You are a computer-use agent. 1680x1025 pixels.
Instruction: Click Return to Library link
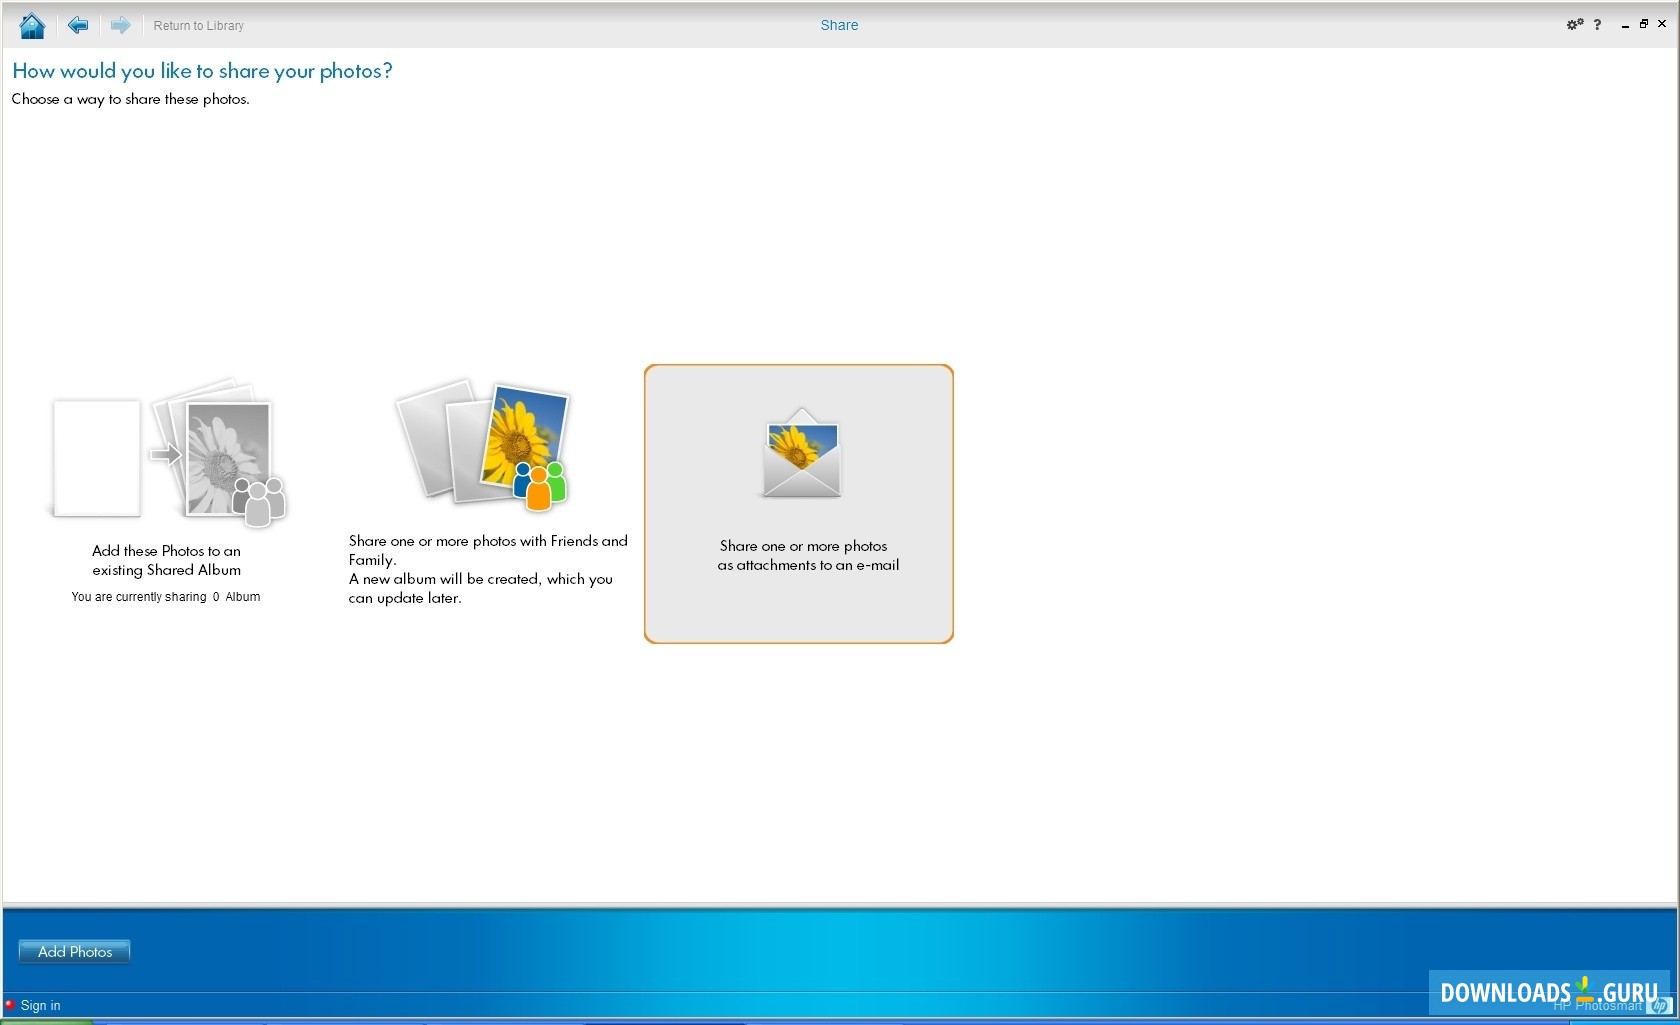click(x=198, y=26)
